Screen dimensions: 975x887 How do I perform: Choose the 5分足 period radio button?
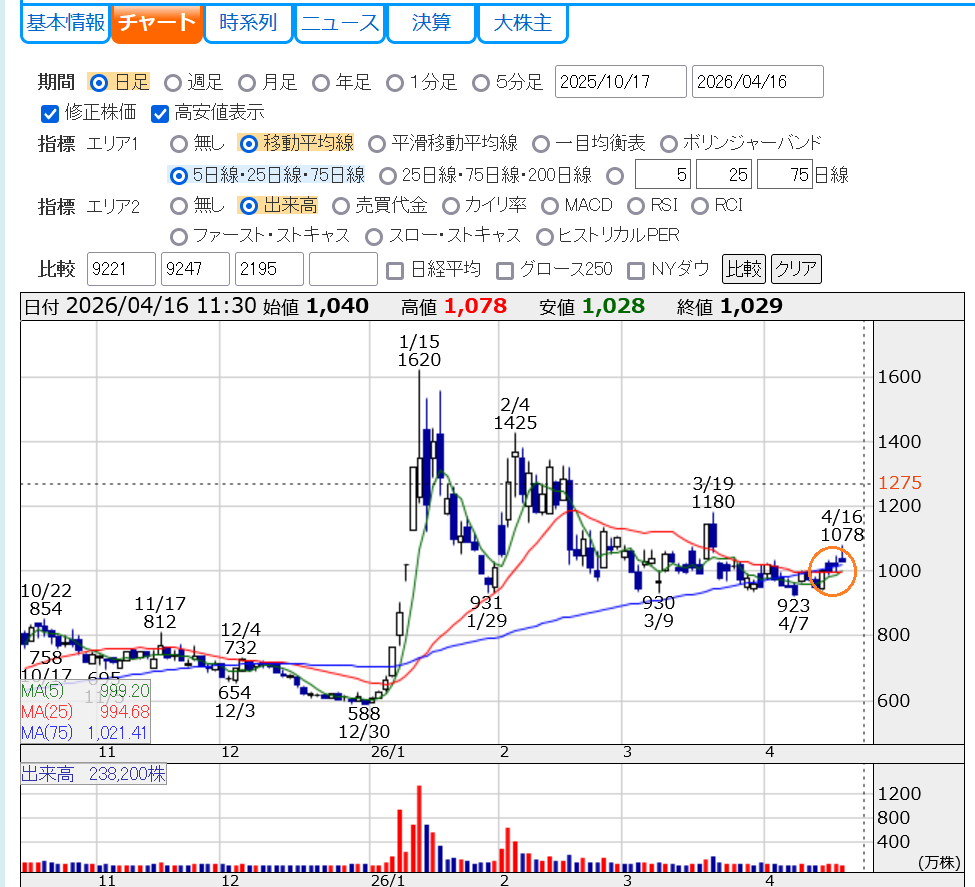[x=481, y=82]
